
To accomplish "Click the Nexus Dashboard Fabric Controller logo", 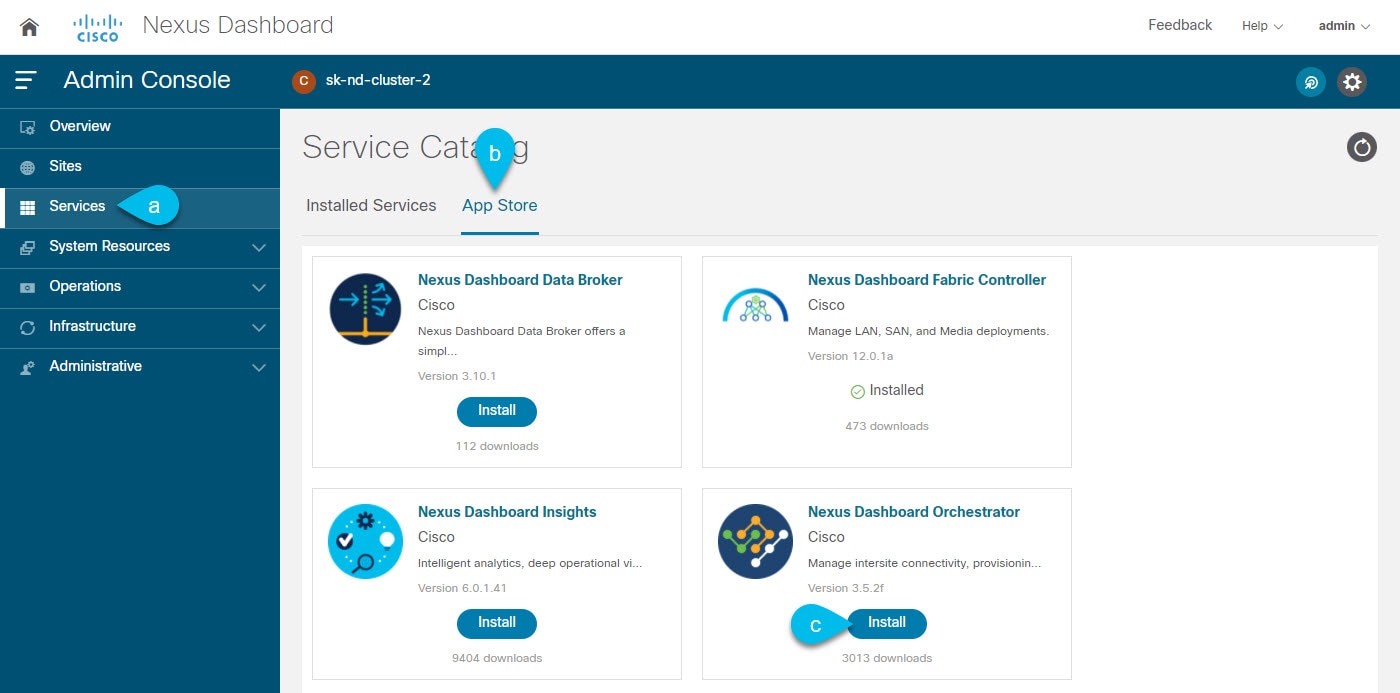I will (x=755, y=305).
